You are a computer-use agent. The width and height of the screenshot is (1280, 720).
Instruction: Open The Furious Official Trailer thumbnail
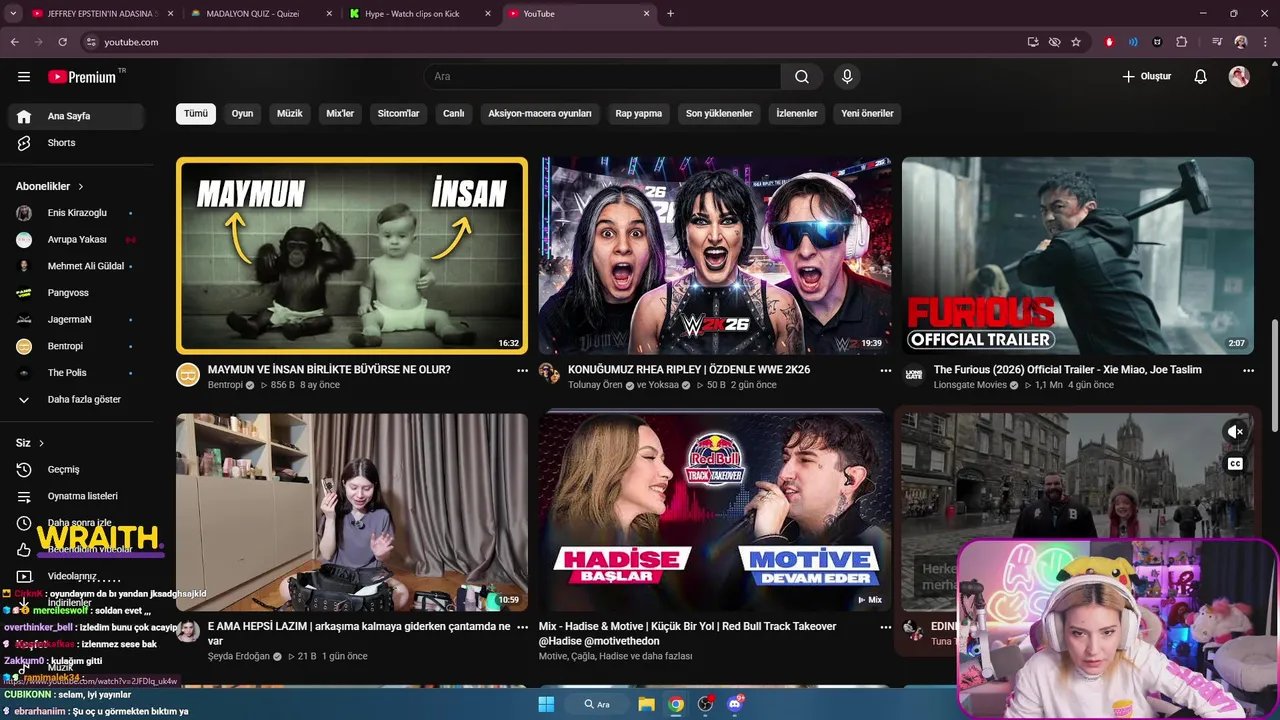coord(1078,256)
